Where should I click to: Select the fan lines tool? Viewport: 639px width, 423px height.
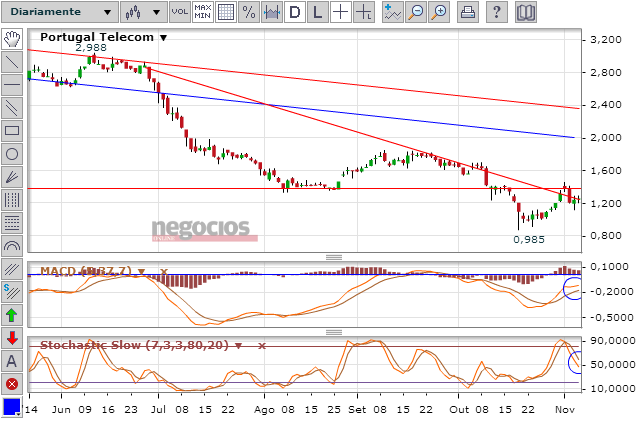coord(12,177)
